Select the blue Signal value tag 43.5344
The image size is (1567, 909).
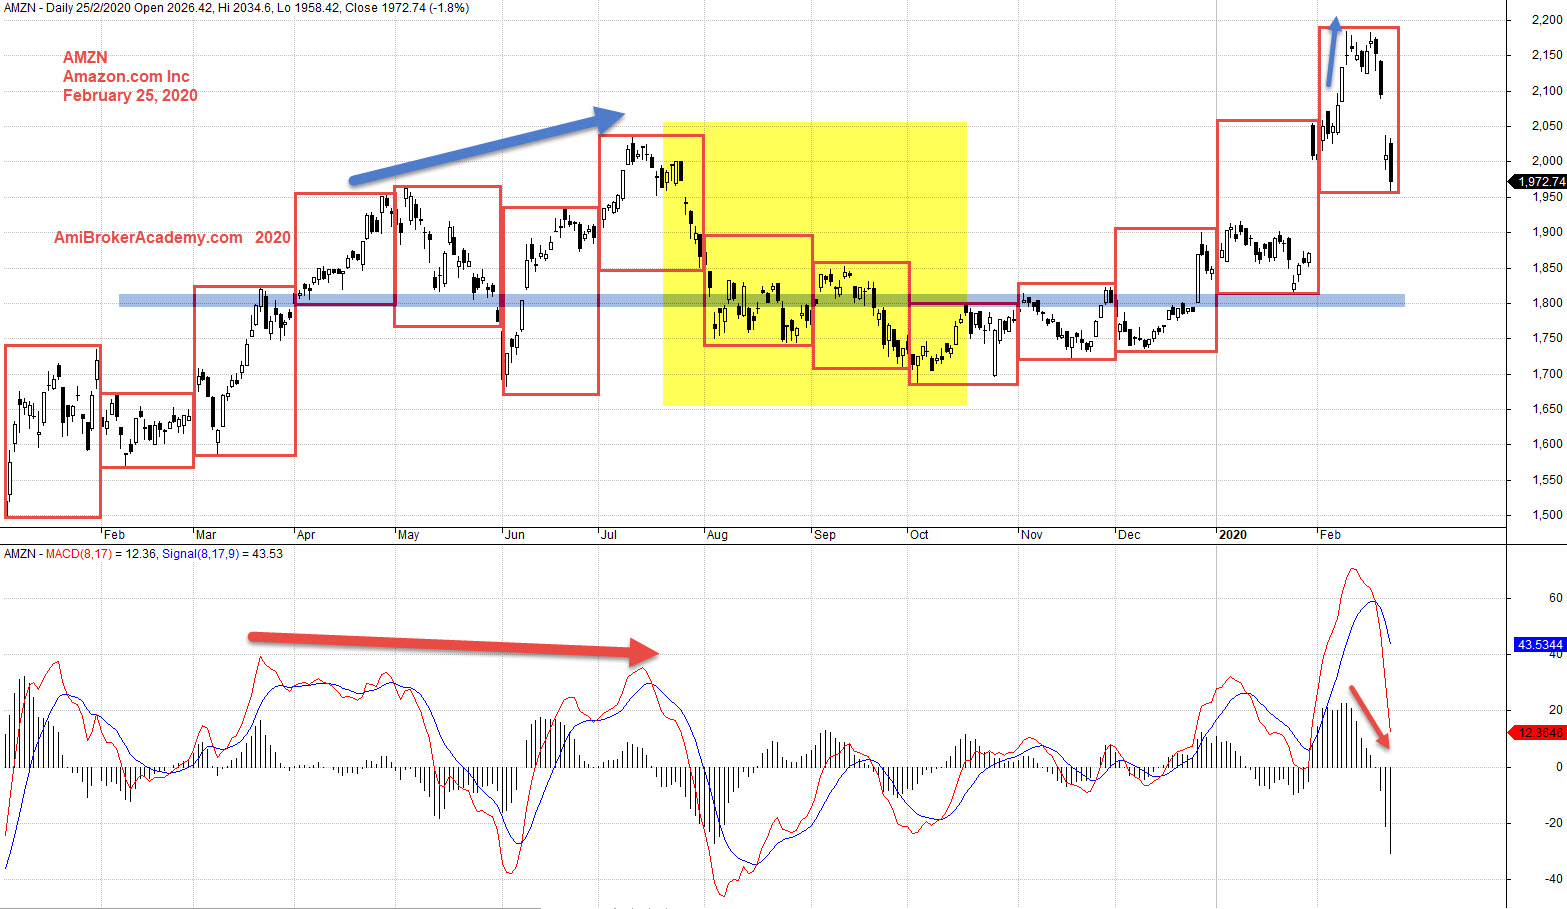[1540, 645]
